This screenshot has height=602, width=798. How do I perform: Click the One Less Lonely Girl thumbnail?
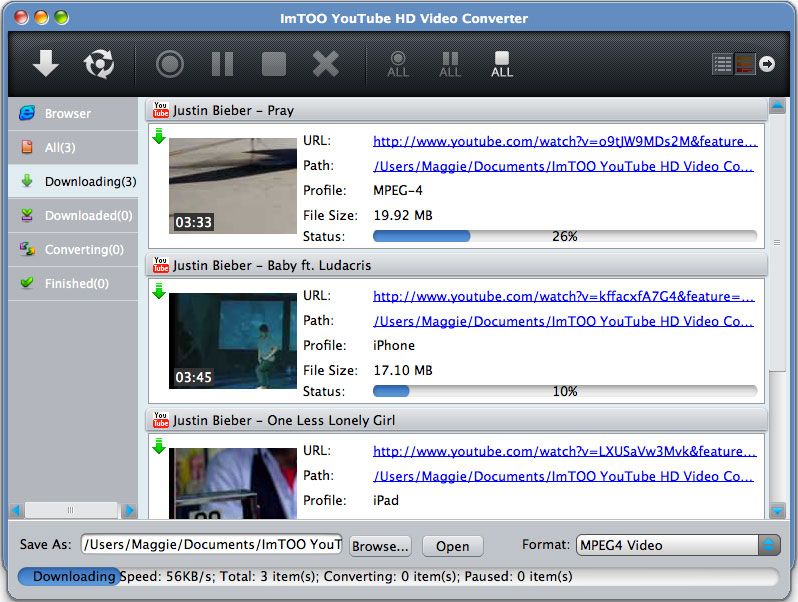tap(233, 483)
